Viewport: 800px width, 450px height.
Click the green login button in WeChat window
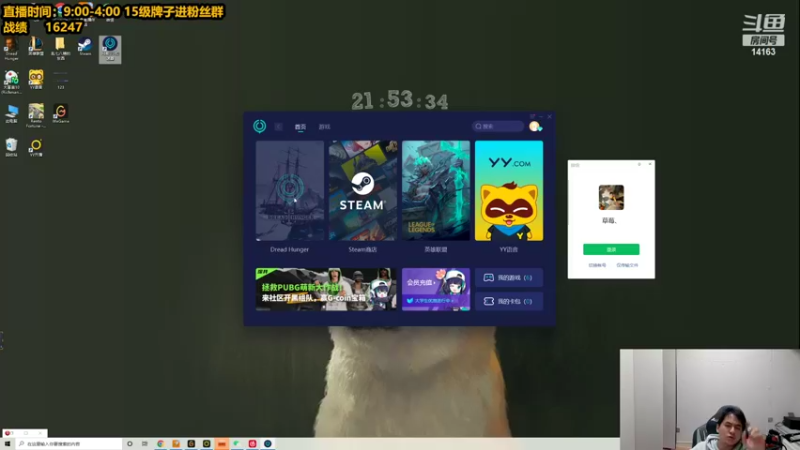(611, 249)
